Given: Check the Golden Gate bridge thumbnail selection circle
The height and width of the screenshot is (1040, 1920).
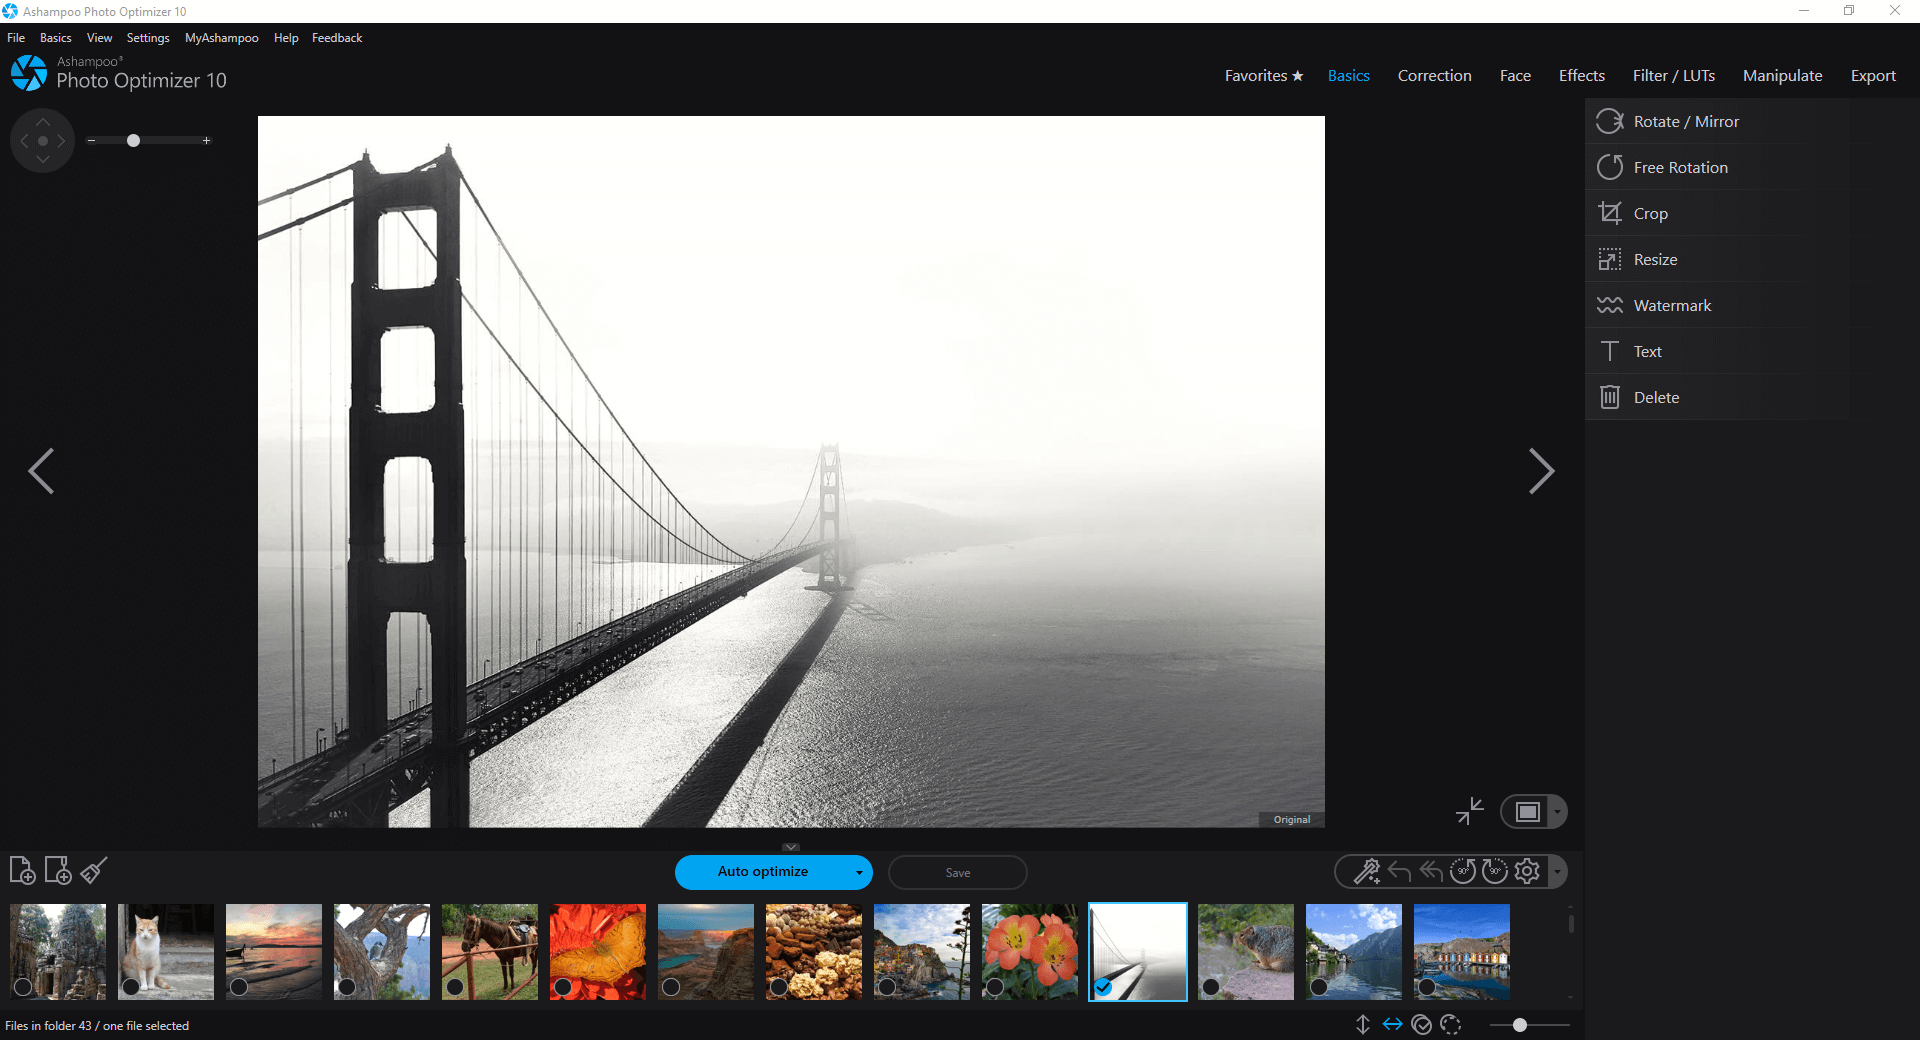Looking at the screenshot, I should (x=1104, y=988).
